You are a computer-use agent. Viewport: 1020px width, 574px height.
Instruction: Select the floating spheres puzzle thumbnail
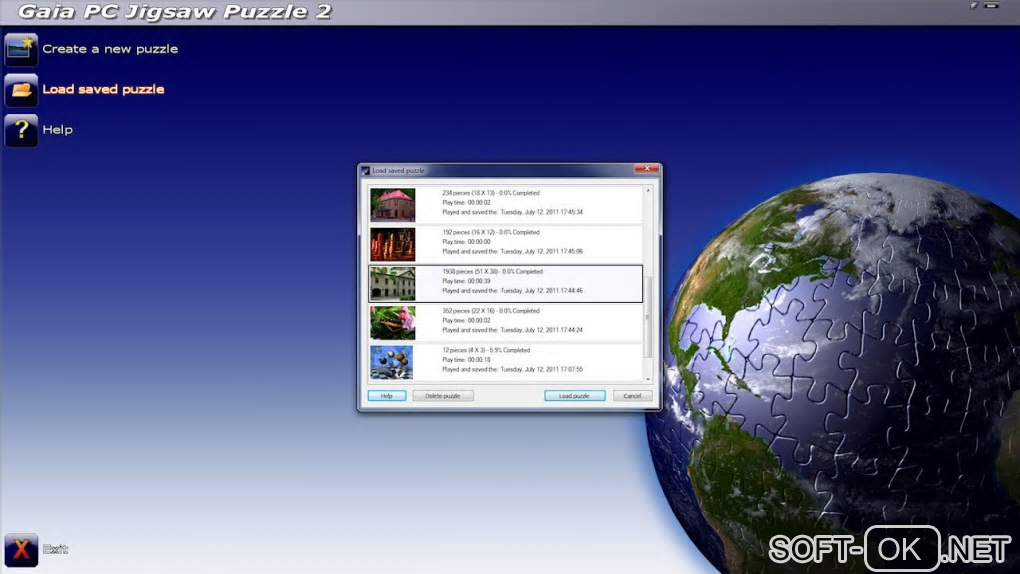coord(392,362)
